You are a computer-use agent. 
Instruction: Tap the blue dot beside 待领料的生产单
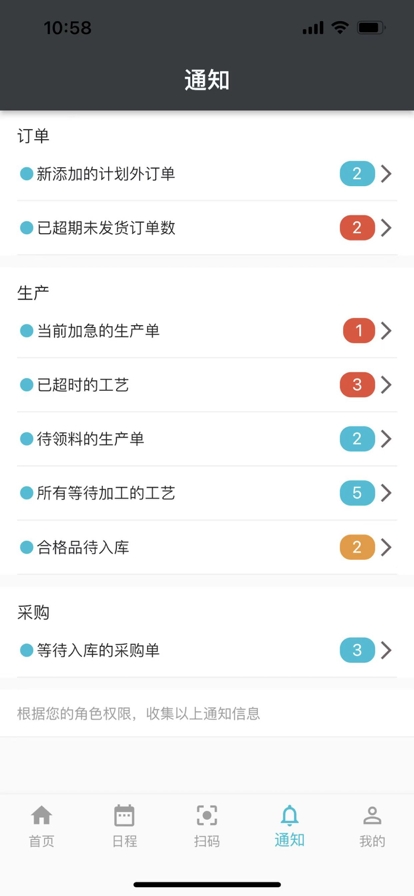point(26,439)
